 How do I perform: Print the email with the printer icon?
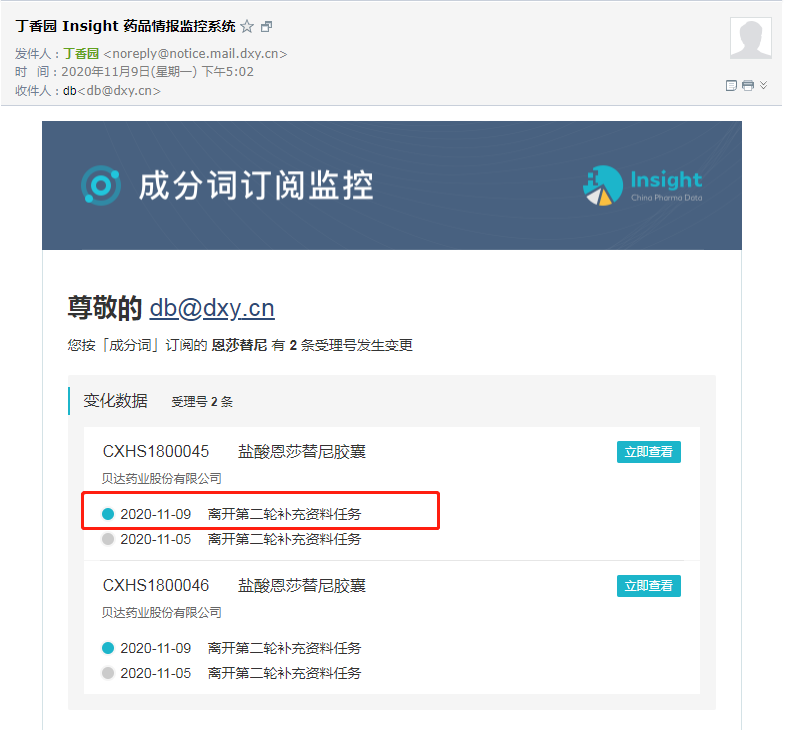click(x=747, y=85)
